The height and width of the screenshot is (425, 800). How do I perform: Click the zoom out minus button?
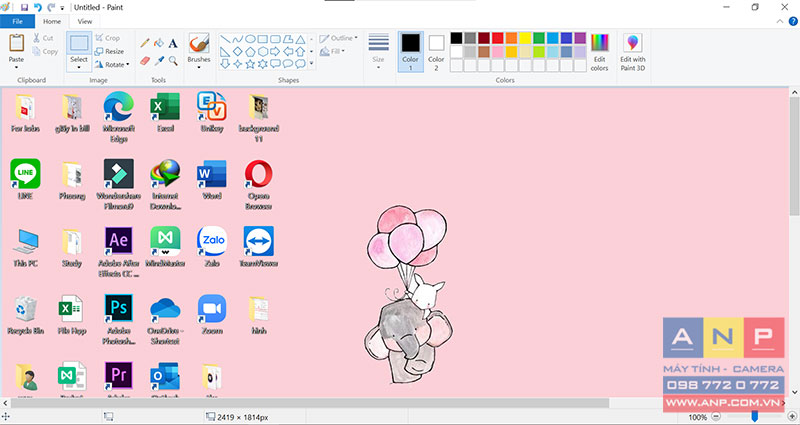click(716, 417)
